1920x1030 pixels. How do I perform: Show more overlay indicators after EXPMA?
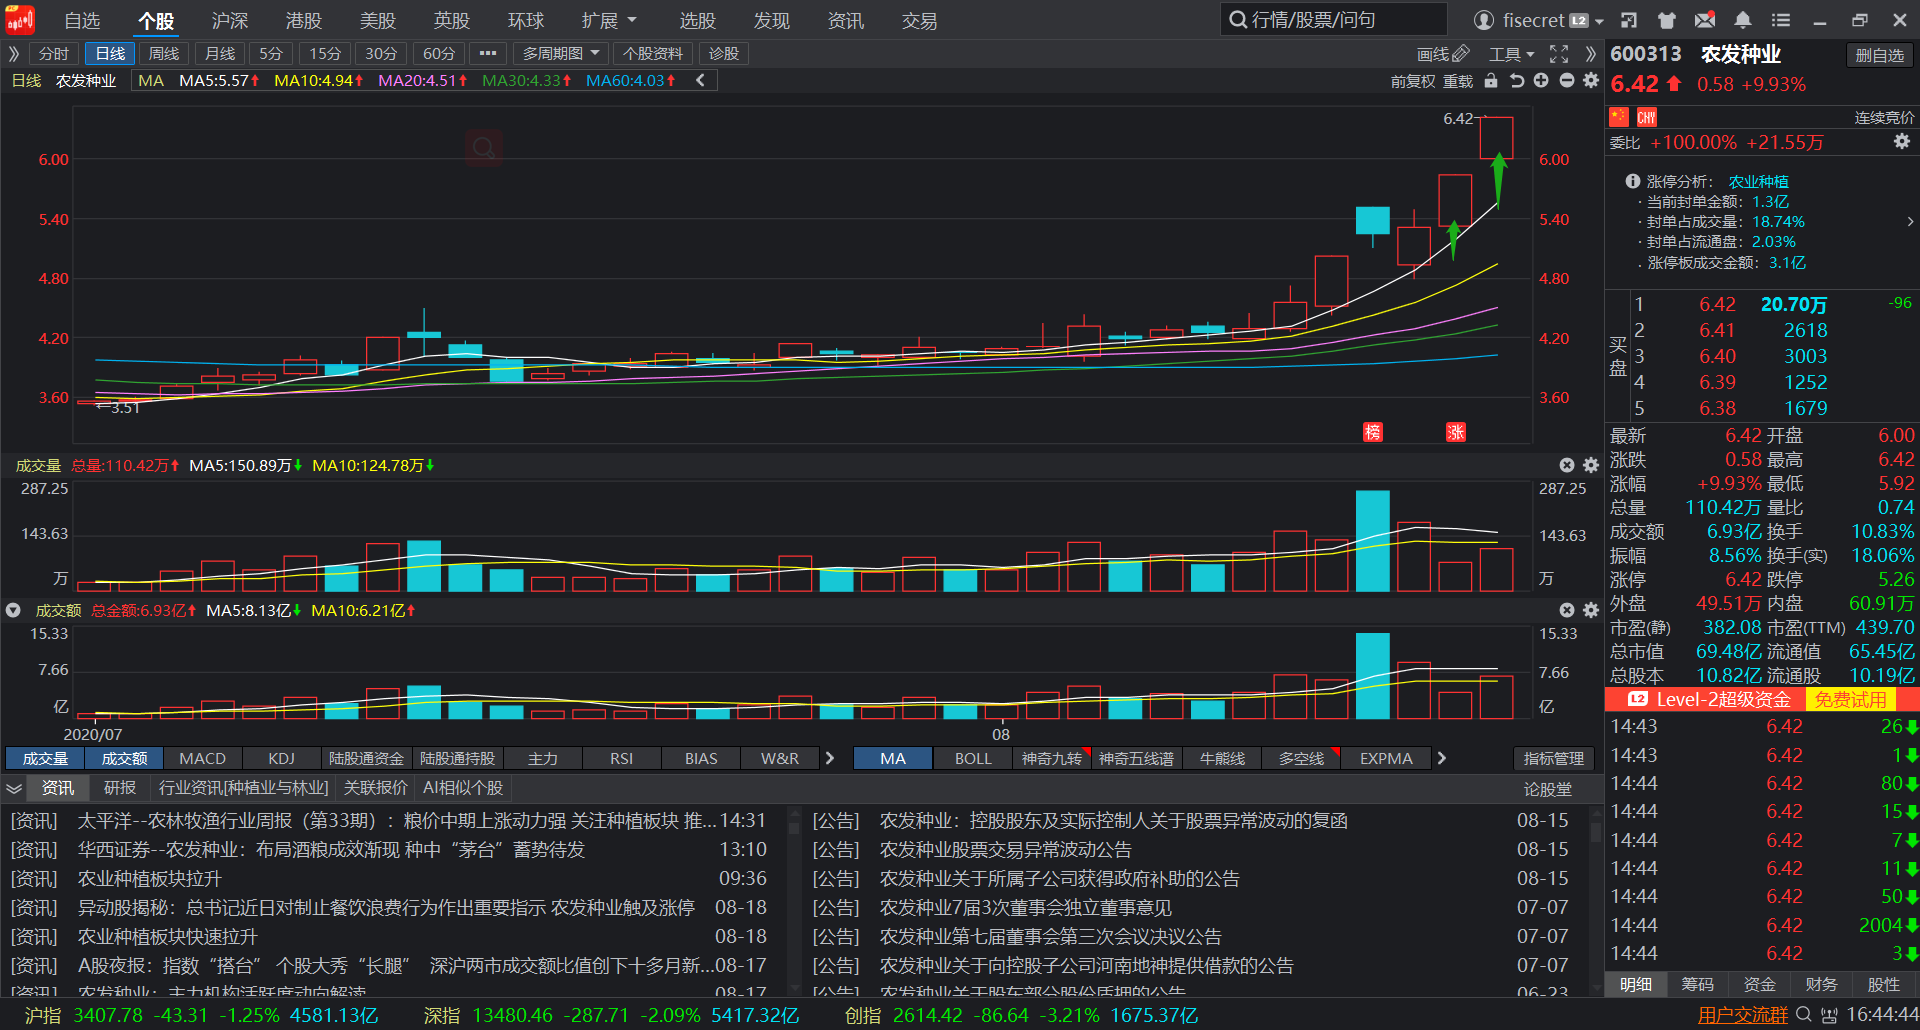(x=1442, y=759)
